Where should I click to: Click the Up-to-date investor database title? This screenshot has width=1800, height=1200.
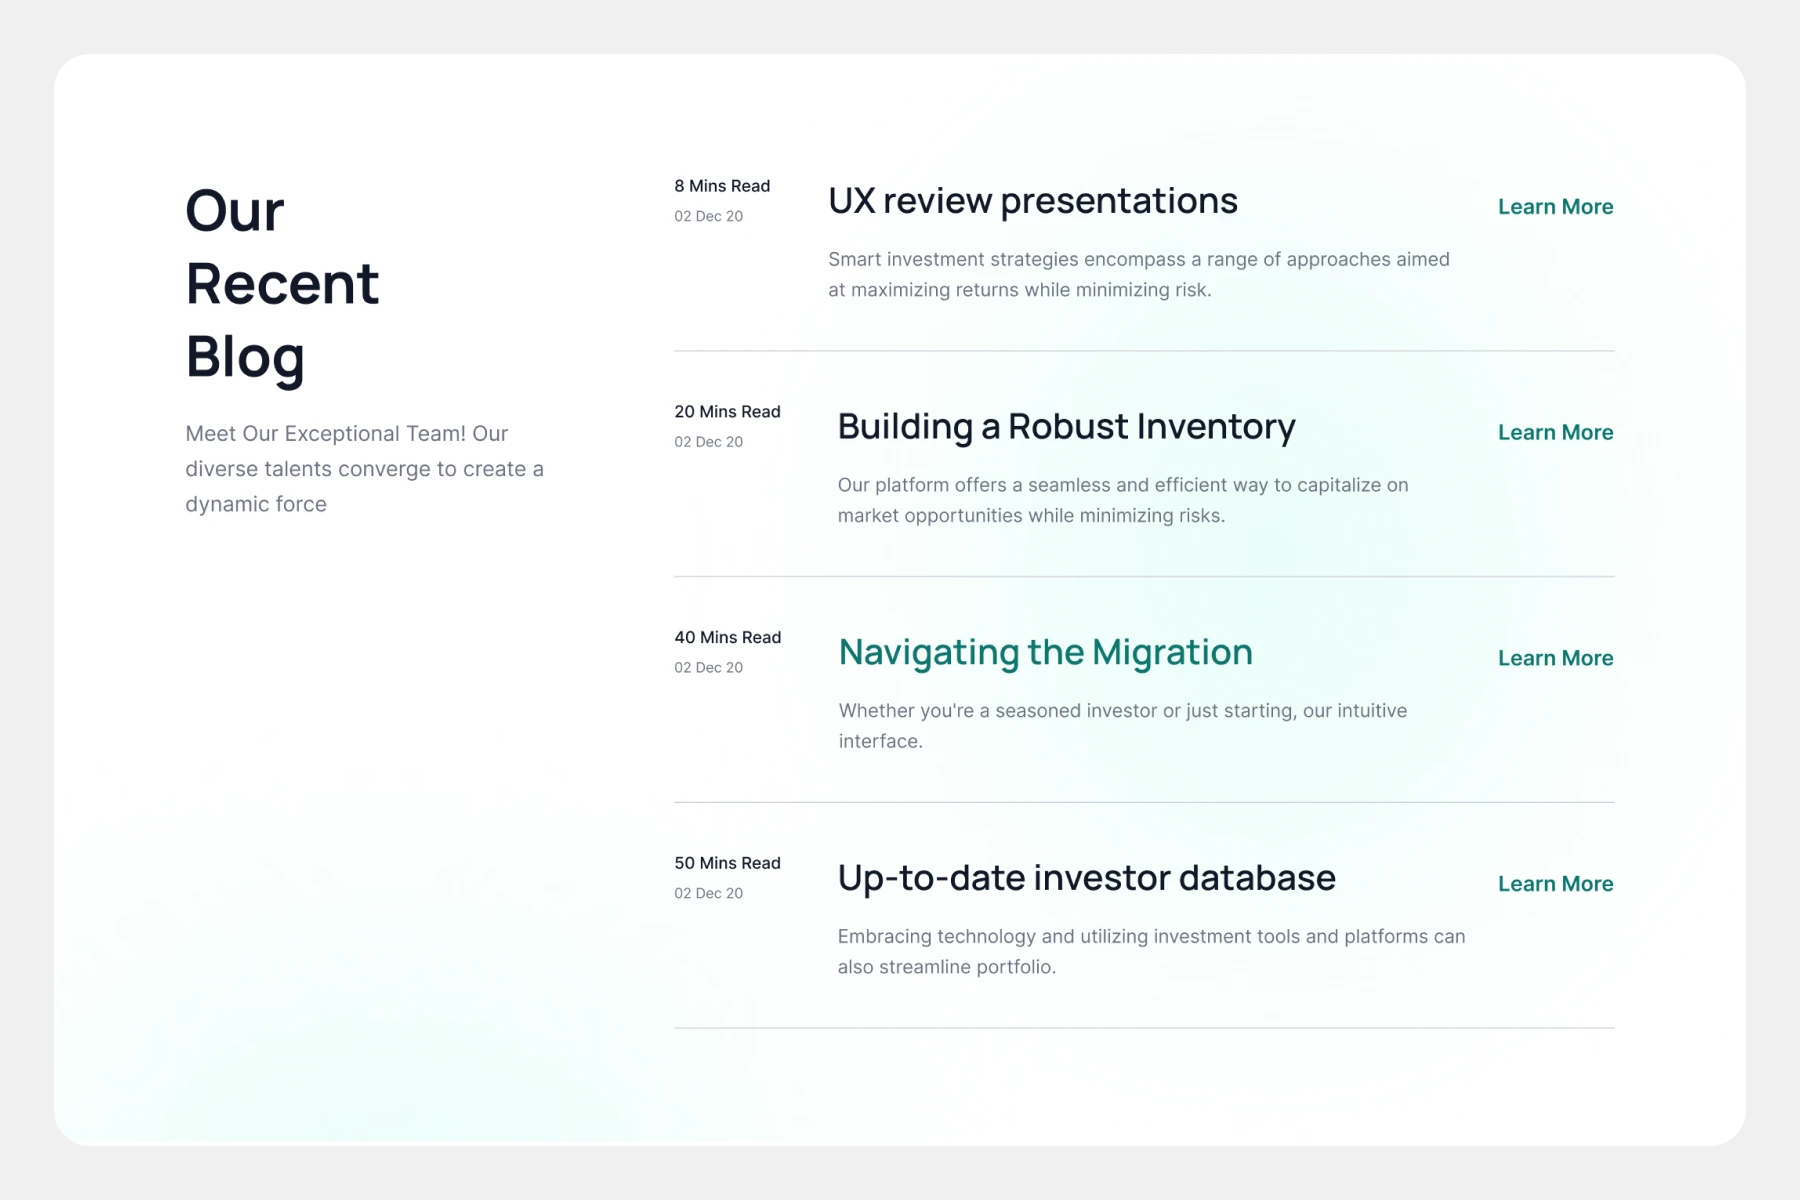pos(1086,878)
